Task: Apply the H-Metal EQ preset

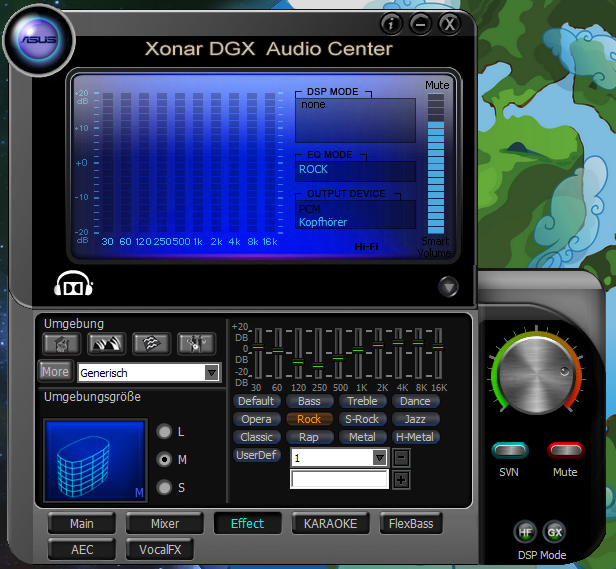Action: click(415, 437)
